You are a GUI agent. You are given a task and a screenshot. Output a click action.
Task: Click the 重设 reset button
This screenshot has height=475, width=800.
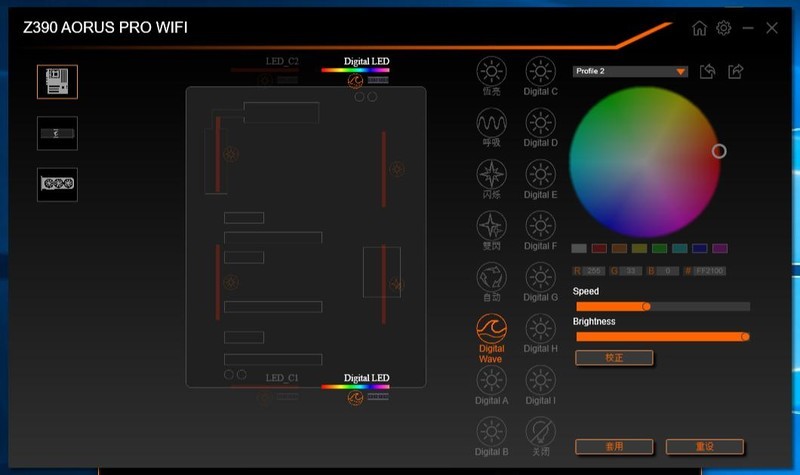(x=705, y=446)
